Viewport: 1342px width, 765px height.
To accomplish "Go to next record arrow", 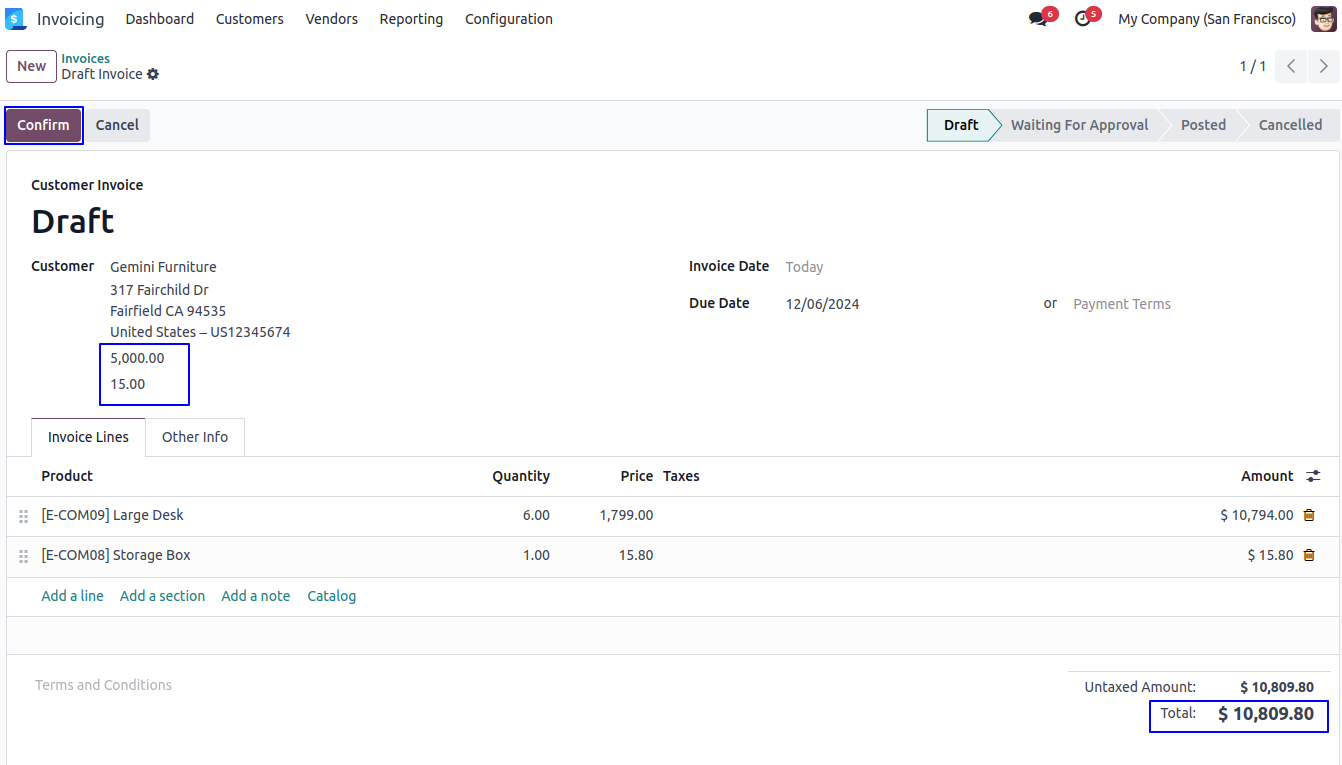I will point(1324,66).
